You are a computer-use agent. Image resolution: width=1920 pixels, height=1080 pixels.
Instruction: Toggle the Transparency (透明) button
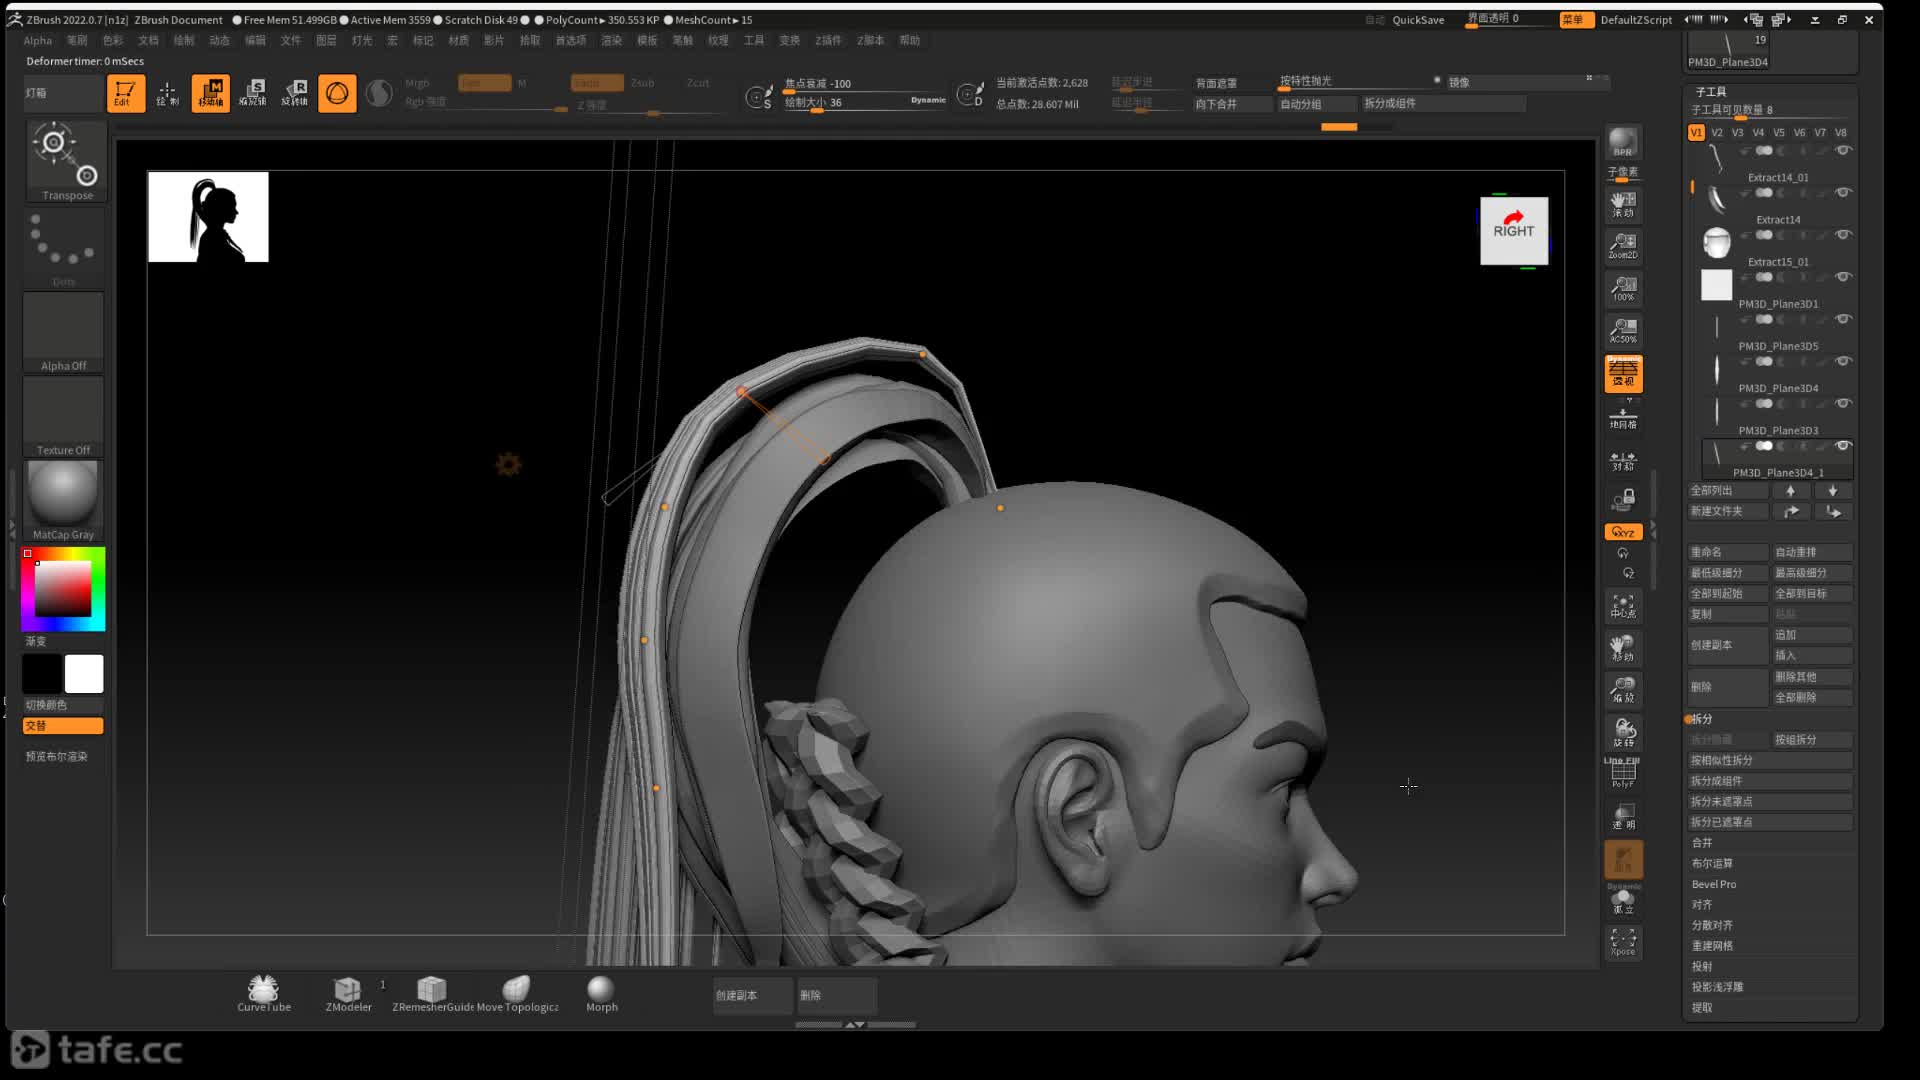pos(1623,816)
